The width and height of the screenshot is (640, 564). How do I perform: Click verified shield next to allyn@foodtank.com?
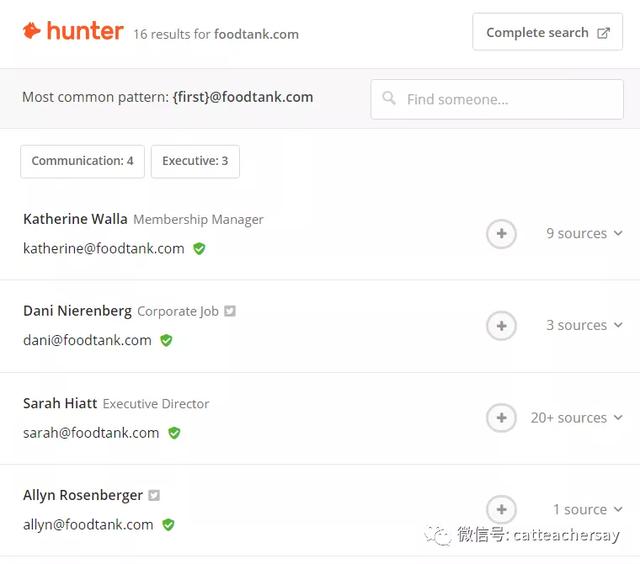click(x=168, y=525)
